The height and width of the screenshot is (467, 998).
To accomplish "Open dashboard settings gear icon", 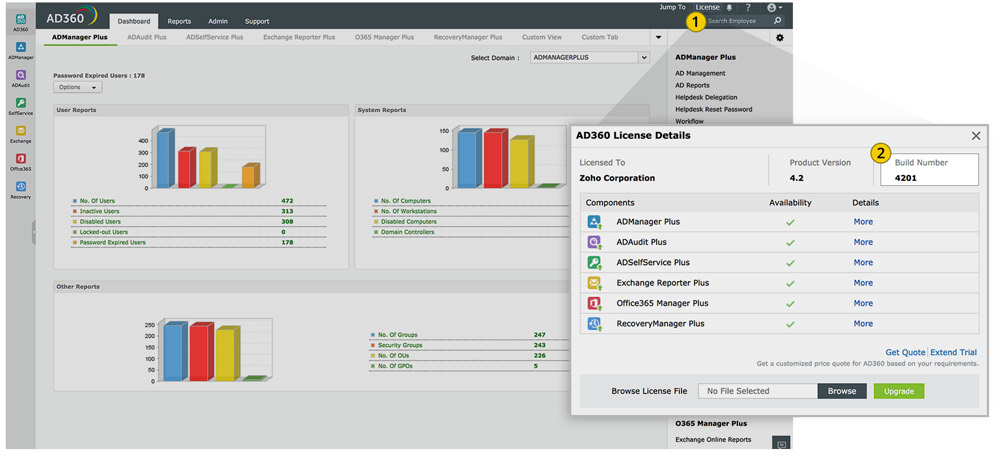I will tap(780, 38).
